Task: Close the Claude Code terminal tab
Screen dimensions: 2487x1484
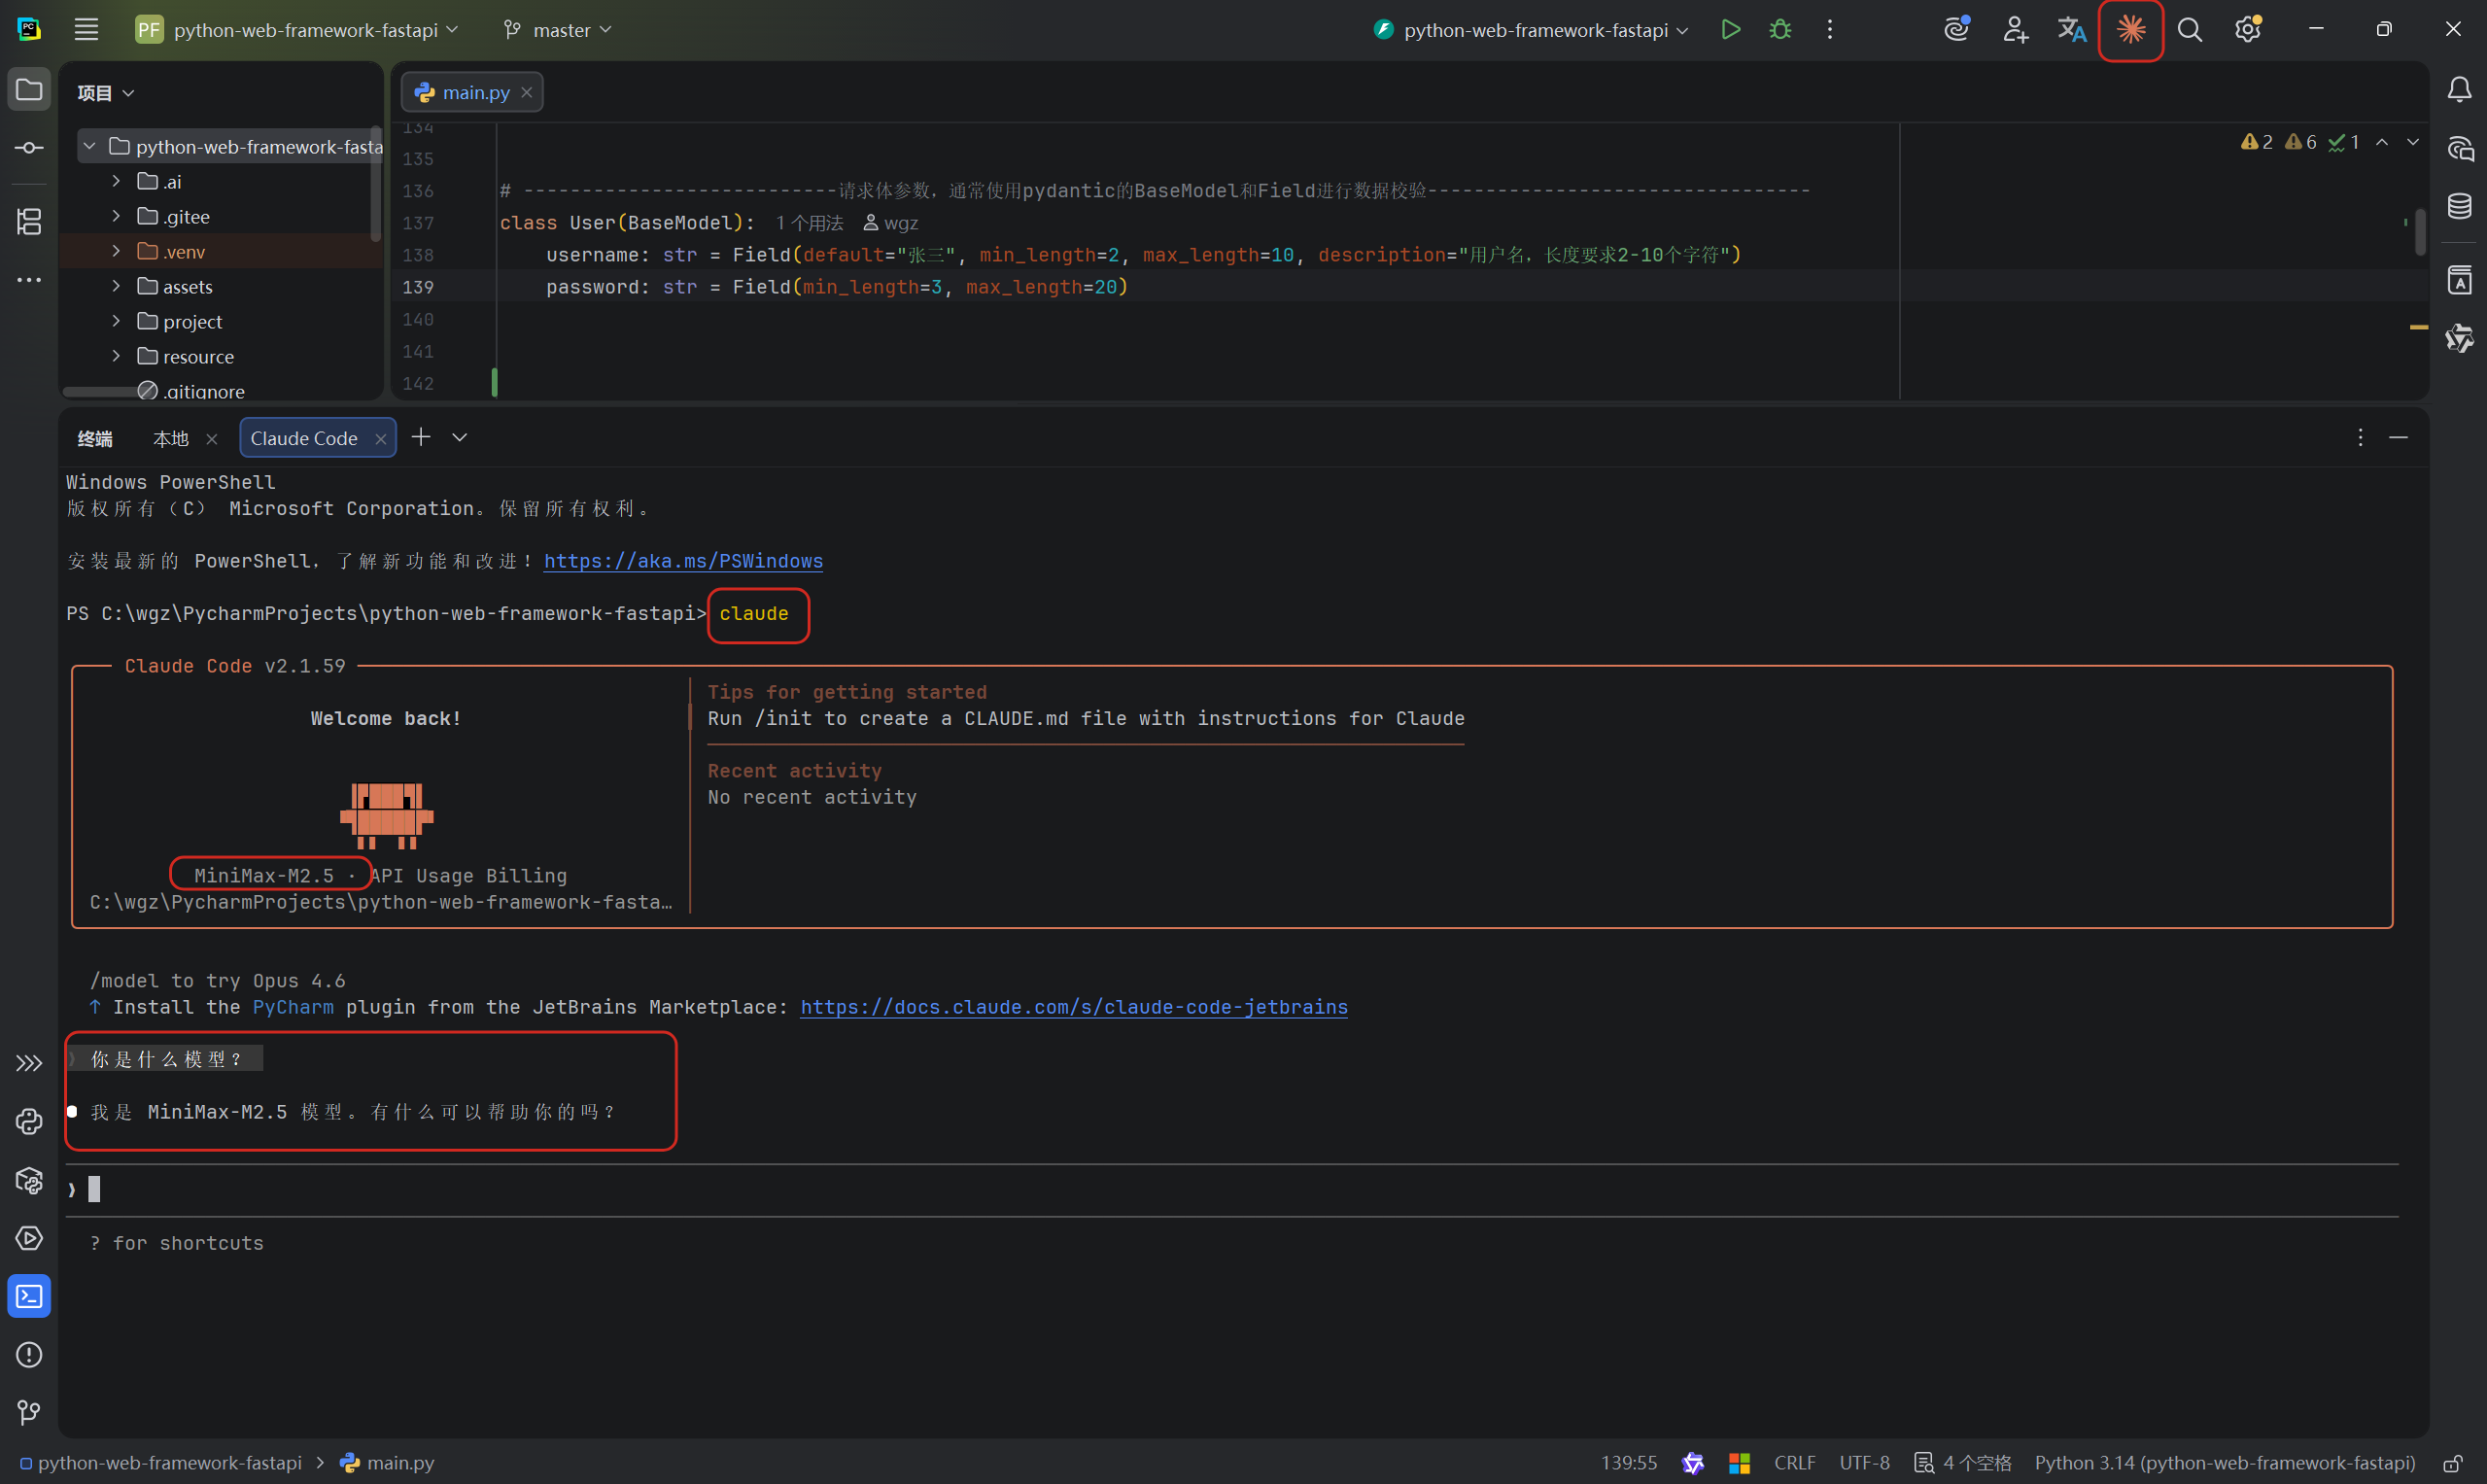Action: pos(381,439)
